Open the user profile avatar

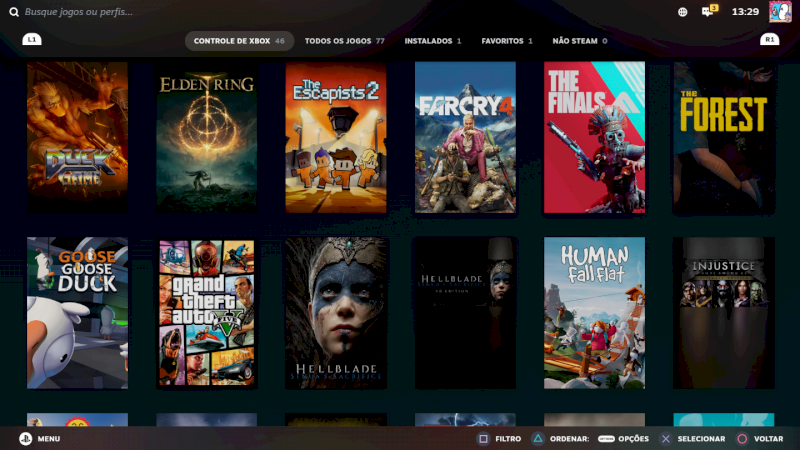point(780,11)
